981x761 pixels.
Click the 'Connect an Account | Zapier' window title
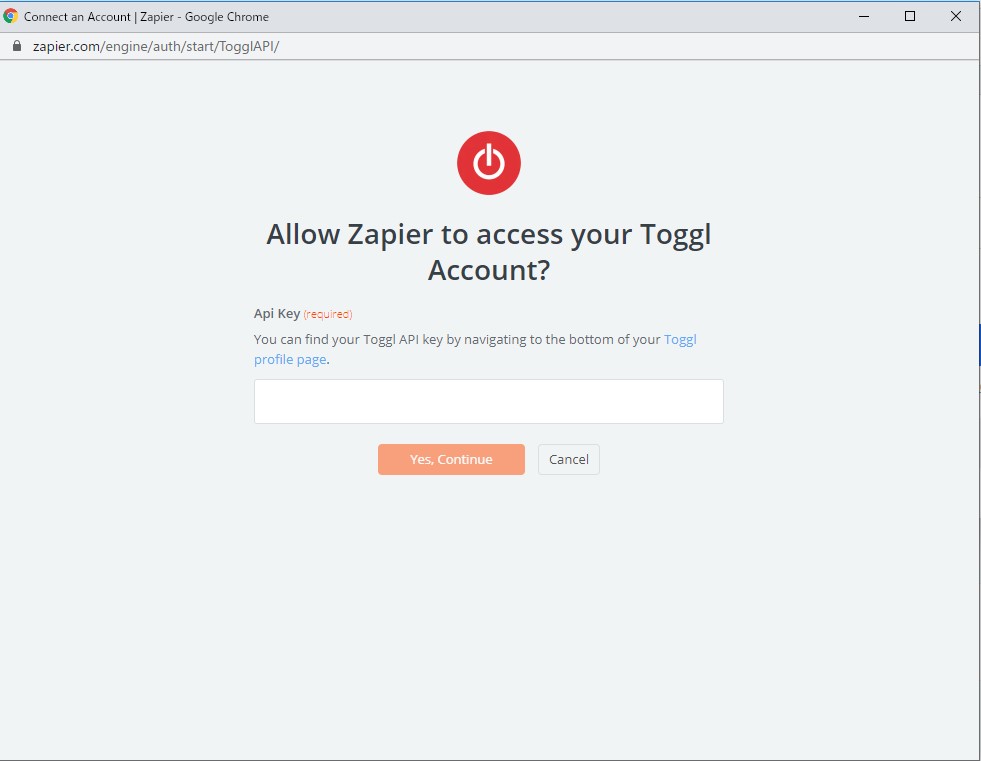point(99,17)
